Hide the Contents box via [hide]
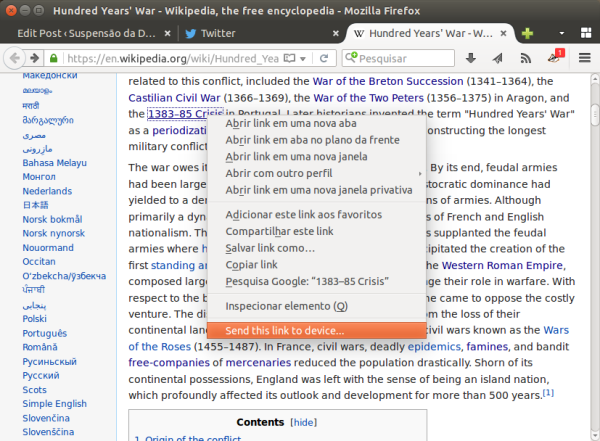The image size is (600, 441). pos(303,422)
